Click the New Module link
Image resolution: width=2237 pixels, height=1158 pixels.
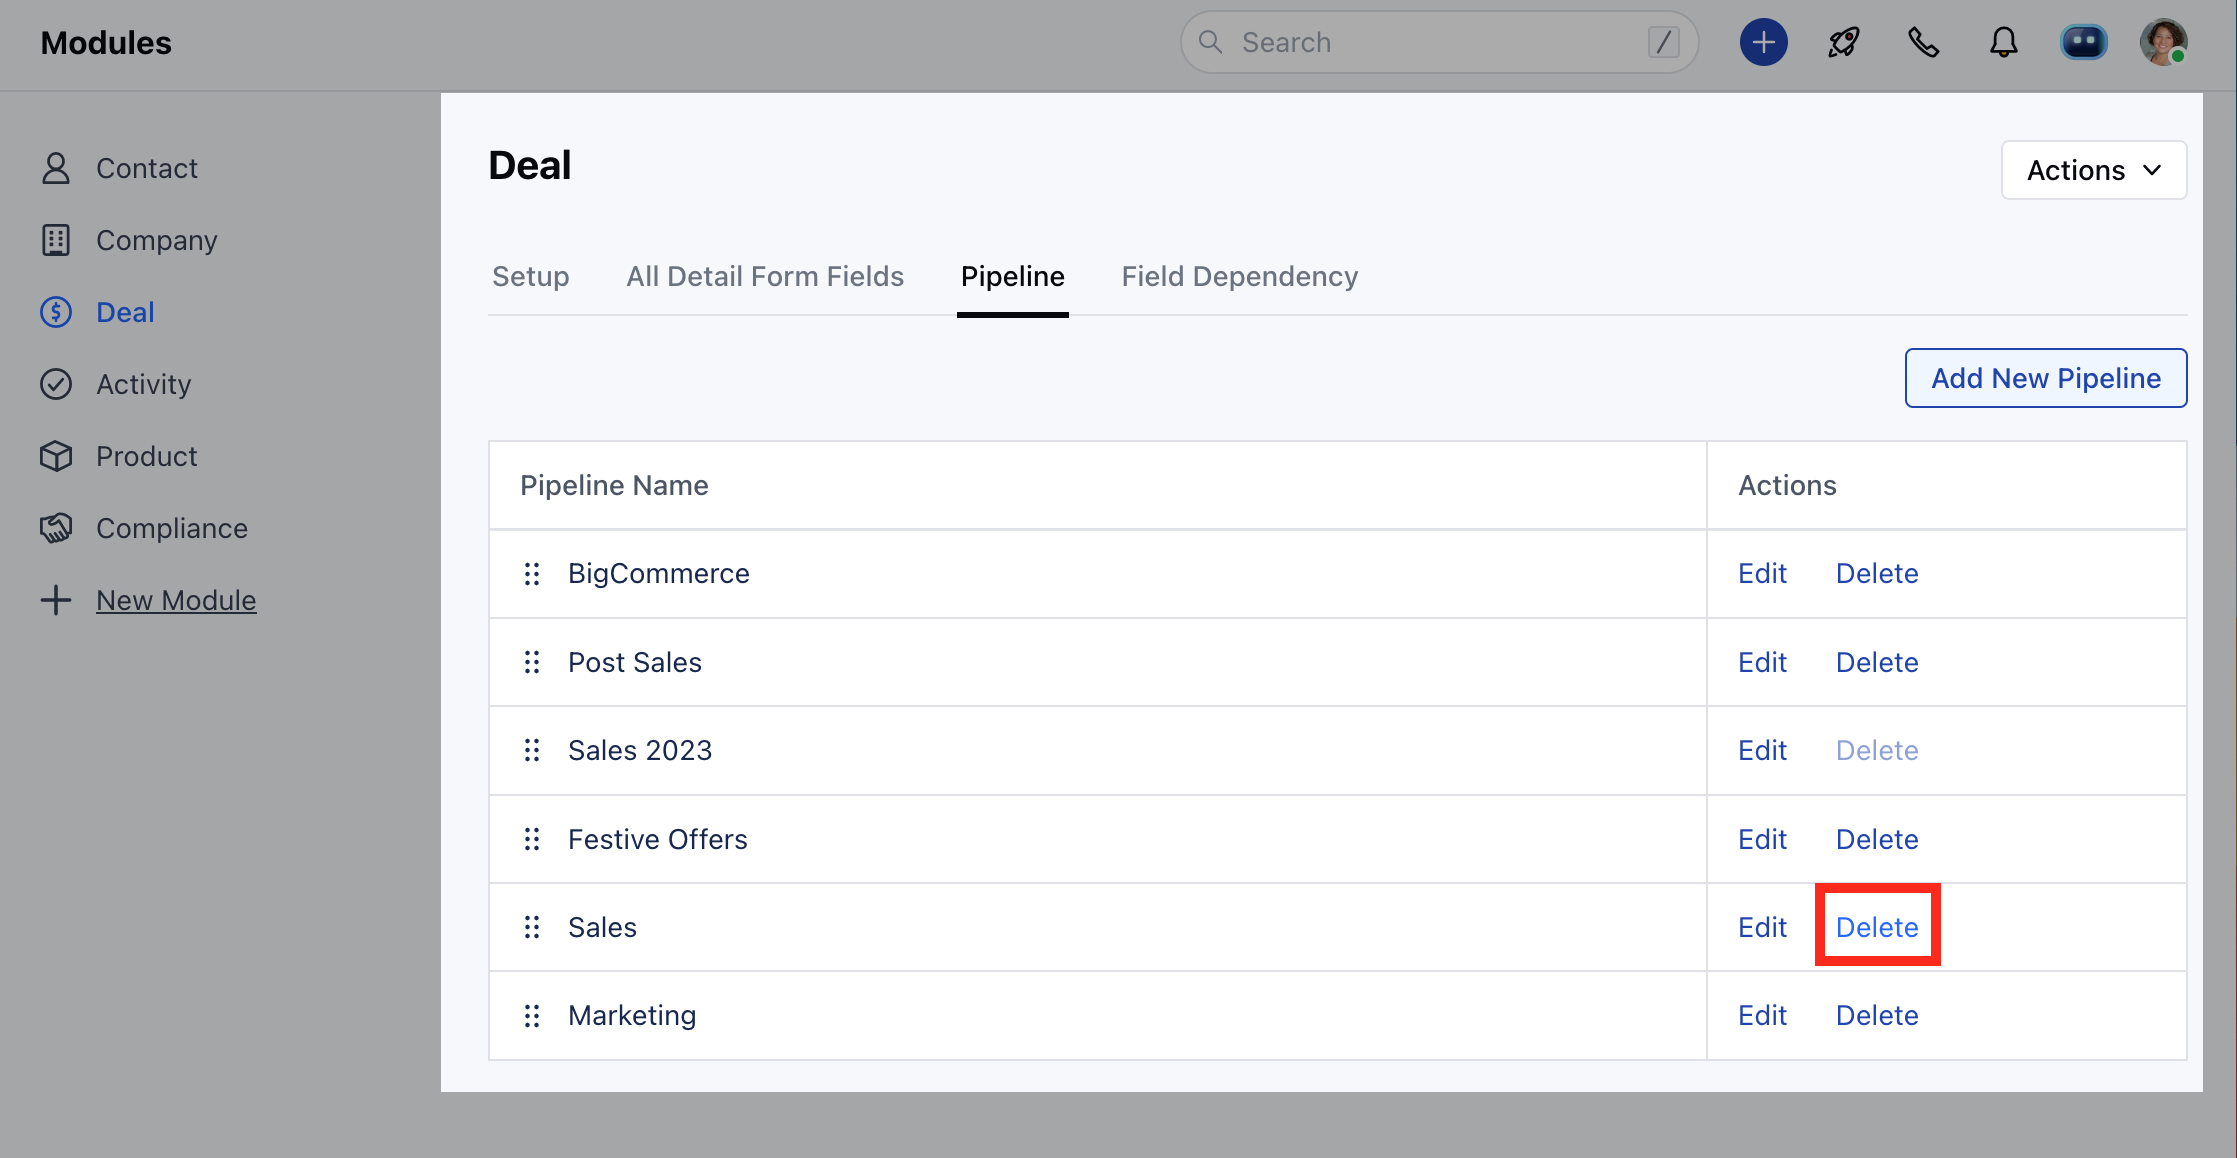[x=176, y=600]
